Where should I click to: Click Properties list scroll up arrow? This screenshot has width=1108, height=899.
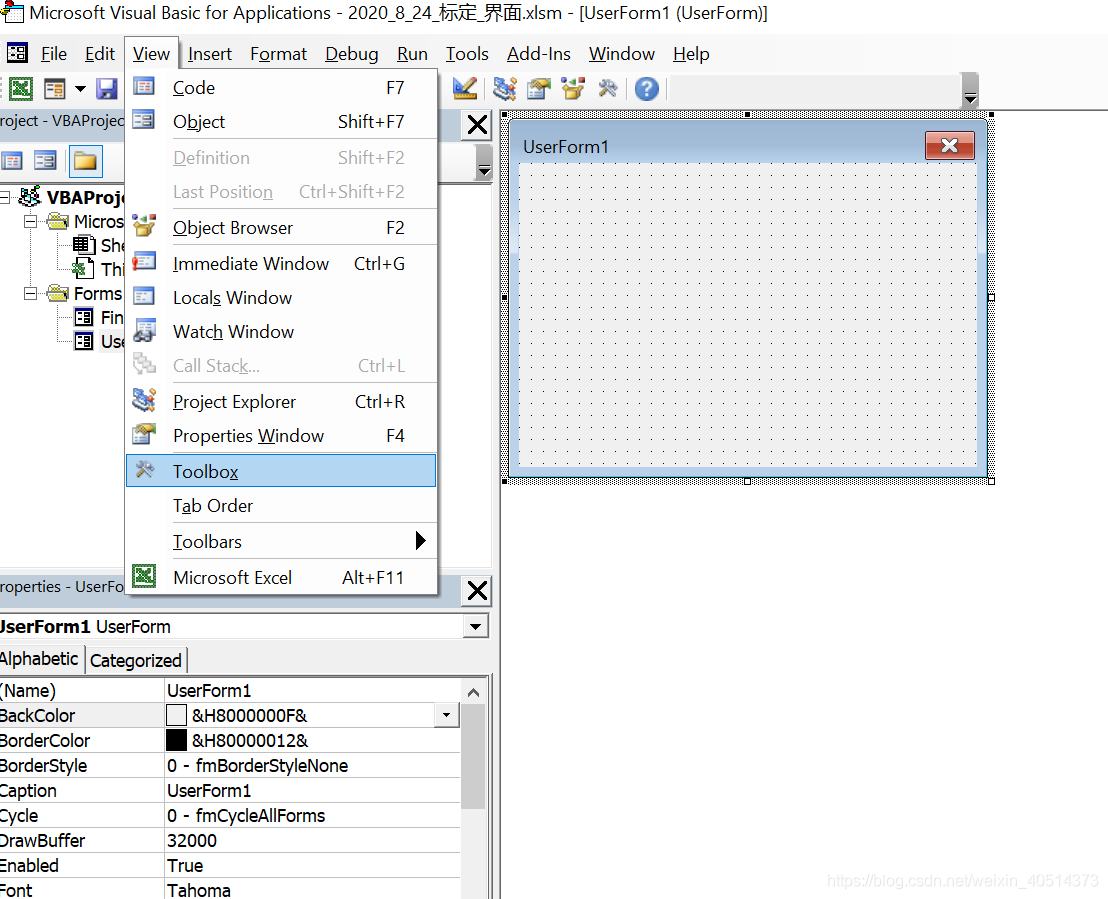click(x=473, y=692)
